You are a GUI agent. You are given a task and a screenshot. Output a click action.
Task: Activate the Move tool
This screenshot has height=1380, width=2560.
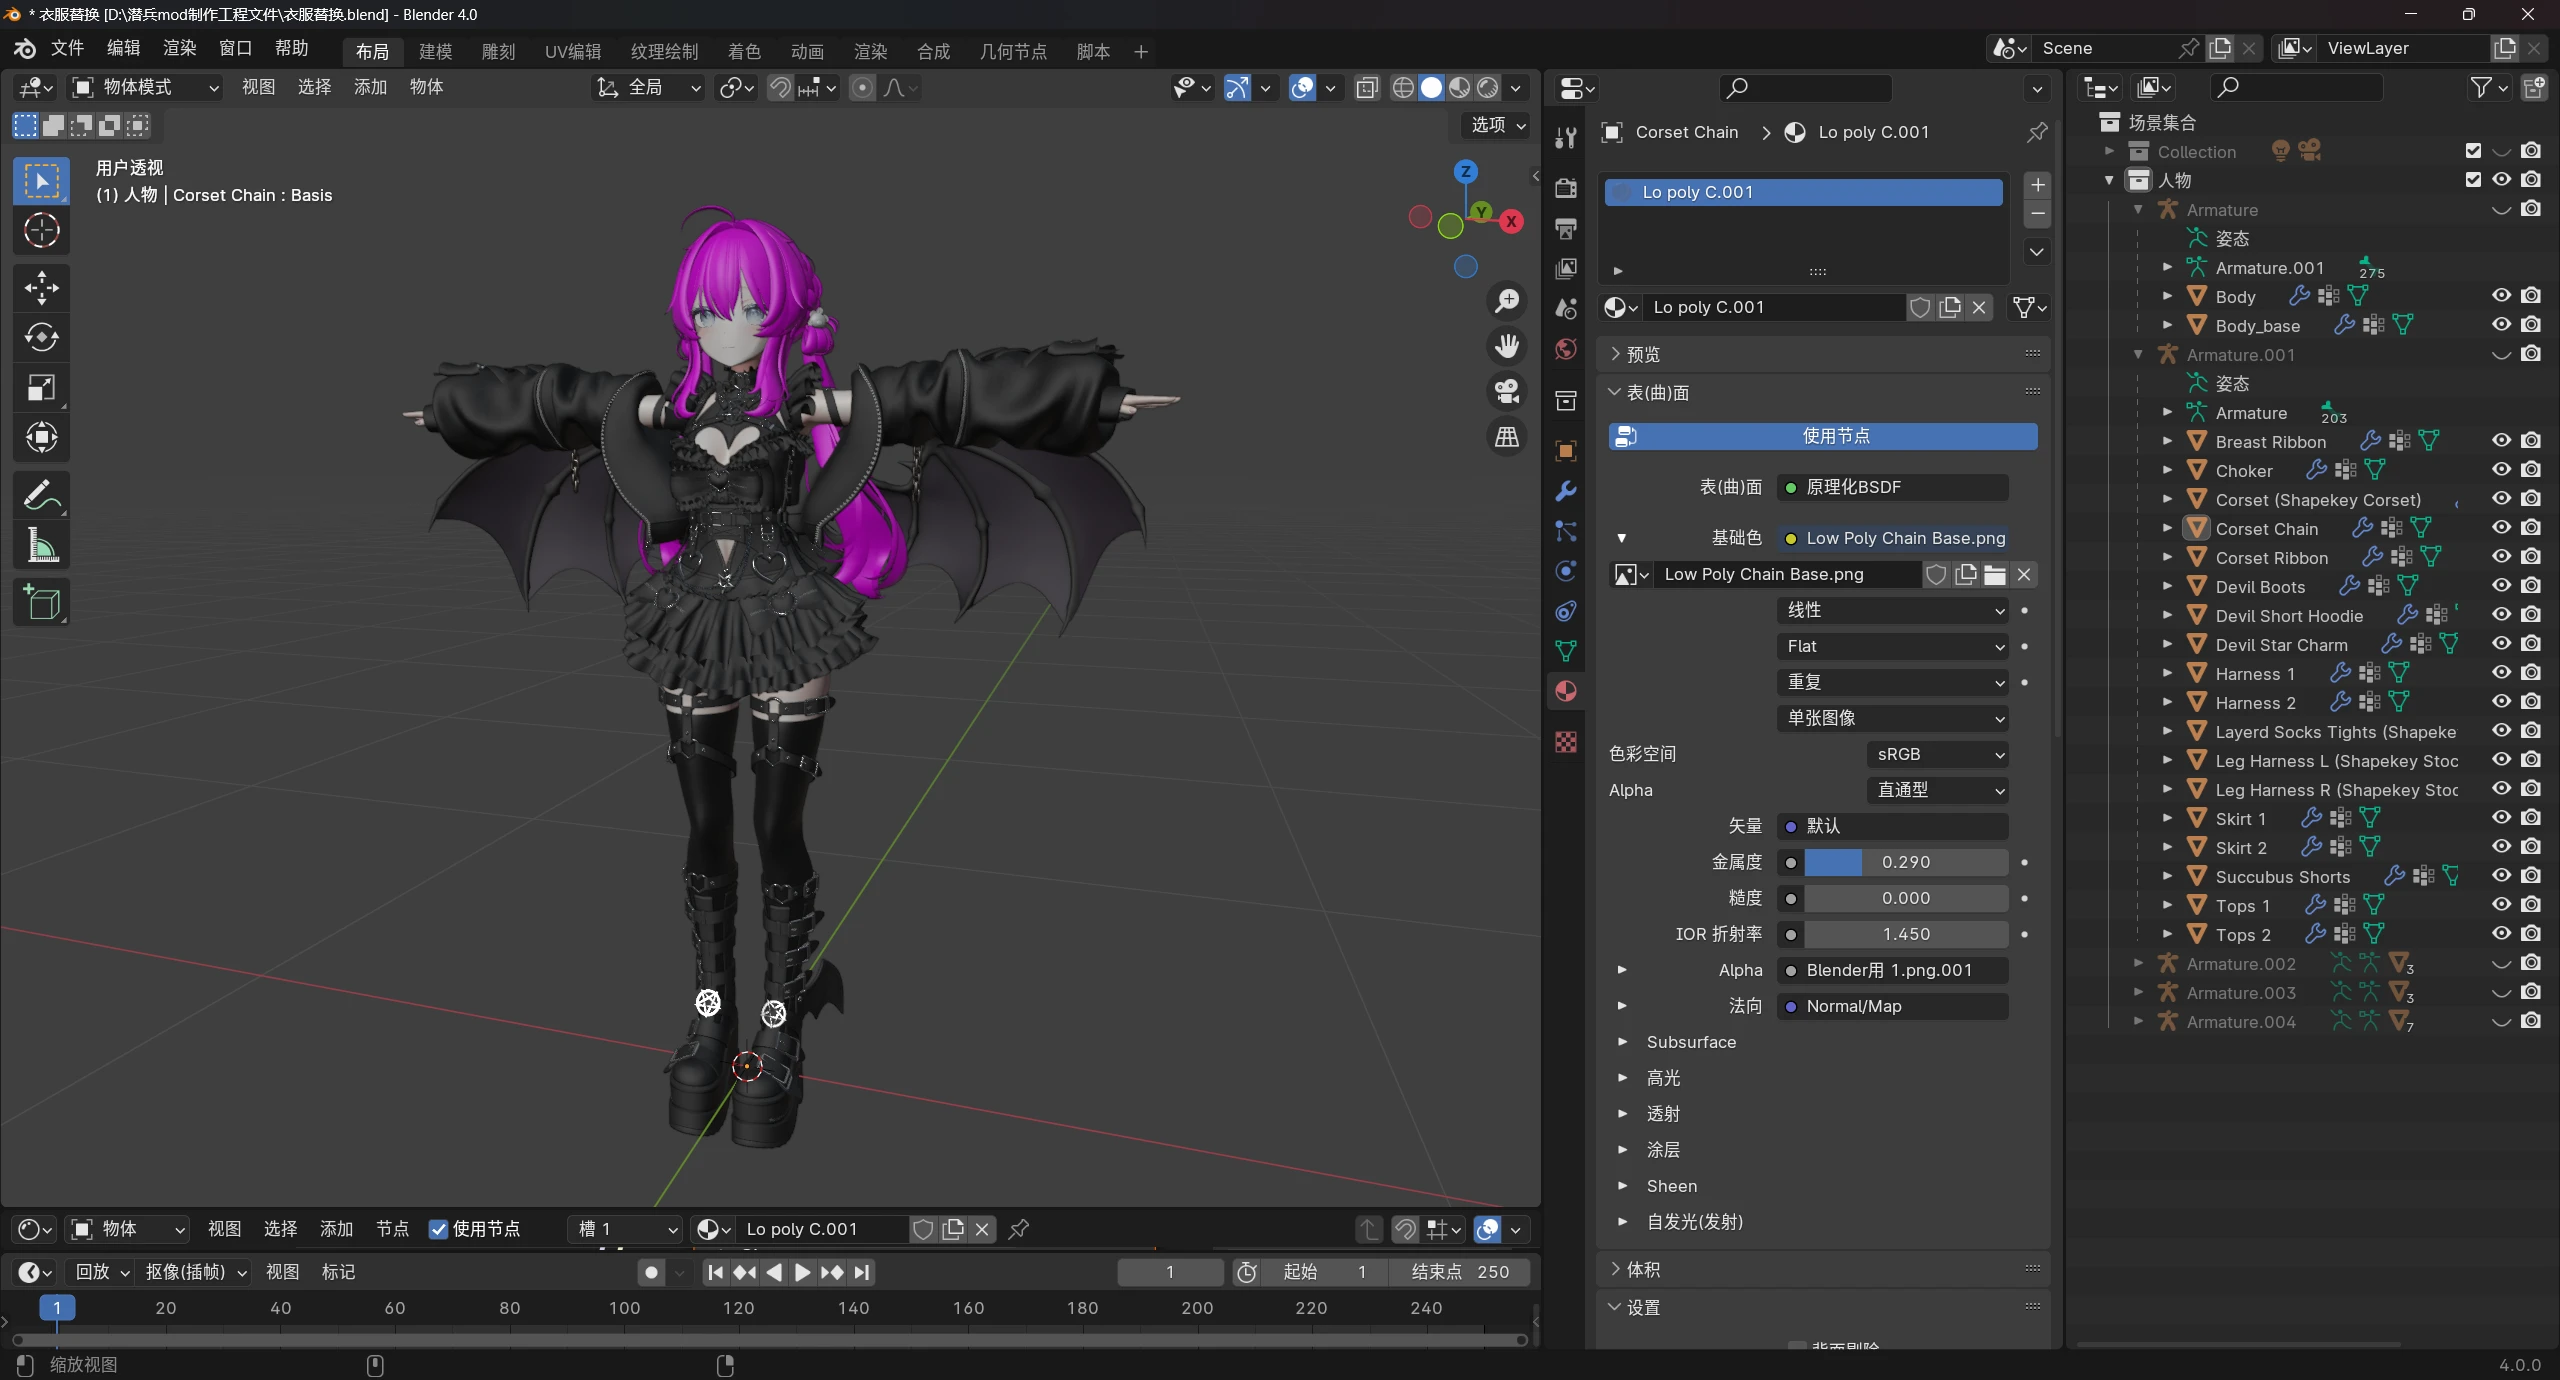pos(41,288)
